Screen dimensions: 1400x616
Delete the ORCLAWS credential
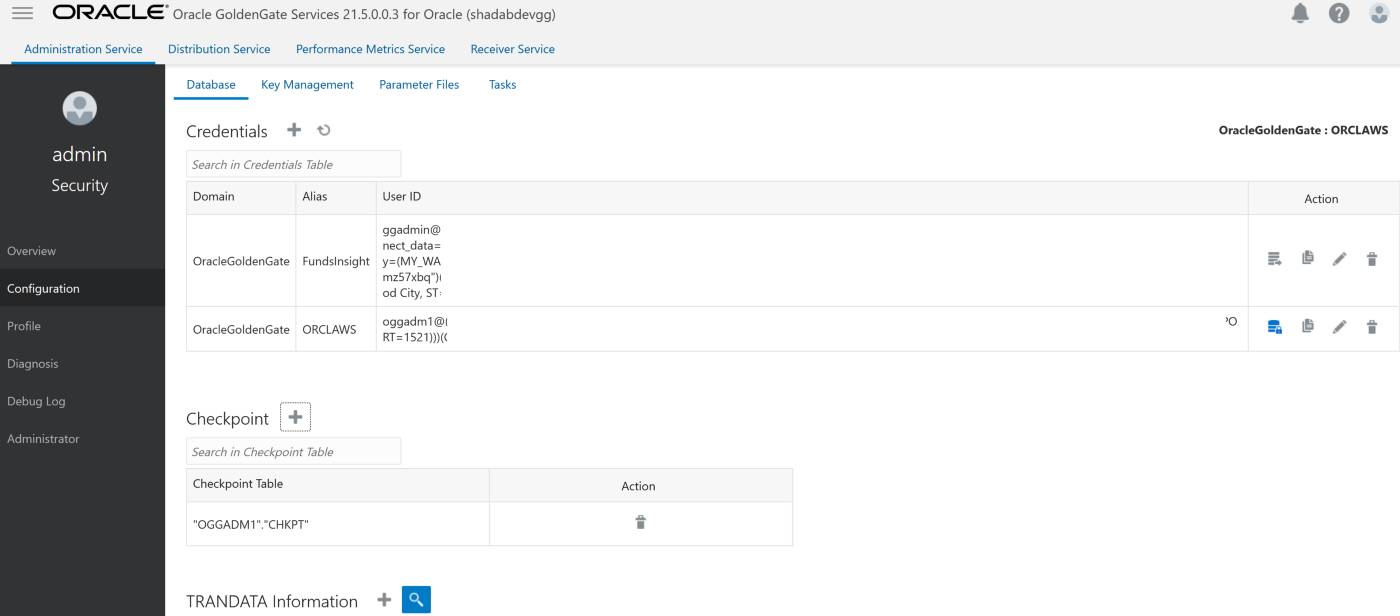pyautogui.click(x=1372, y=327)
